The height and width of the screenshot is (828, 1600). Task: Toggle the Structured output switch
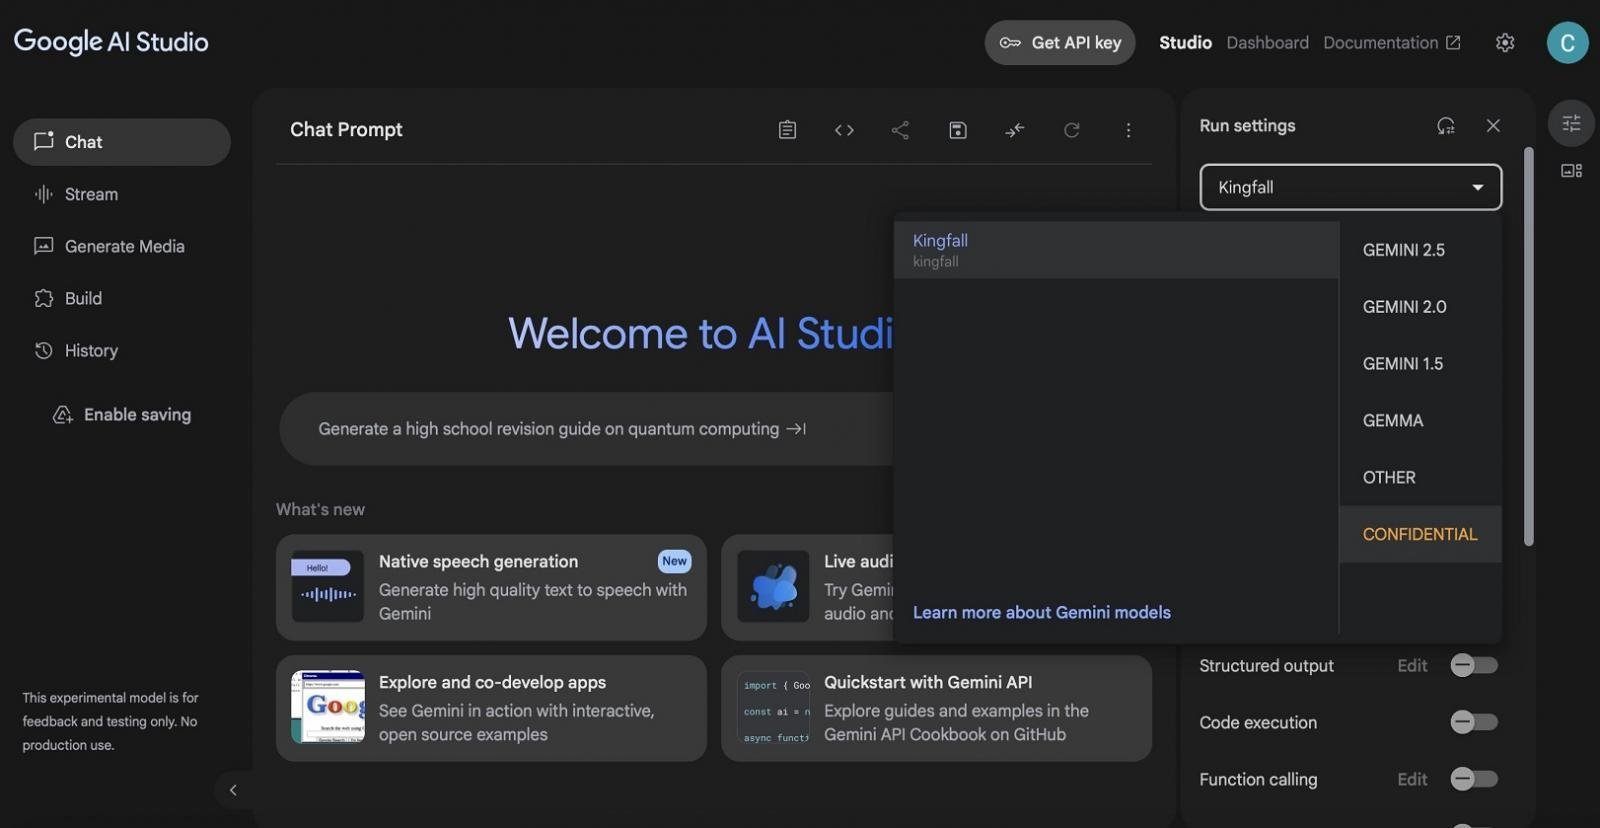pyautogui.click(x=1473, y=665)
